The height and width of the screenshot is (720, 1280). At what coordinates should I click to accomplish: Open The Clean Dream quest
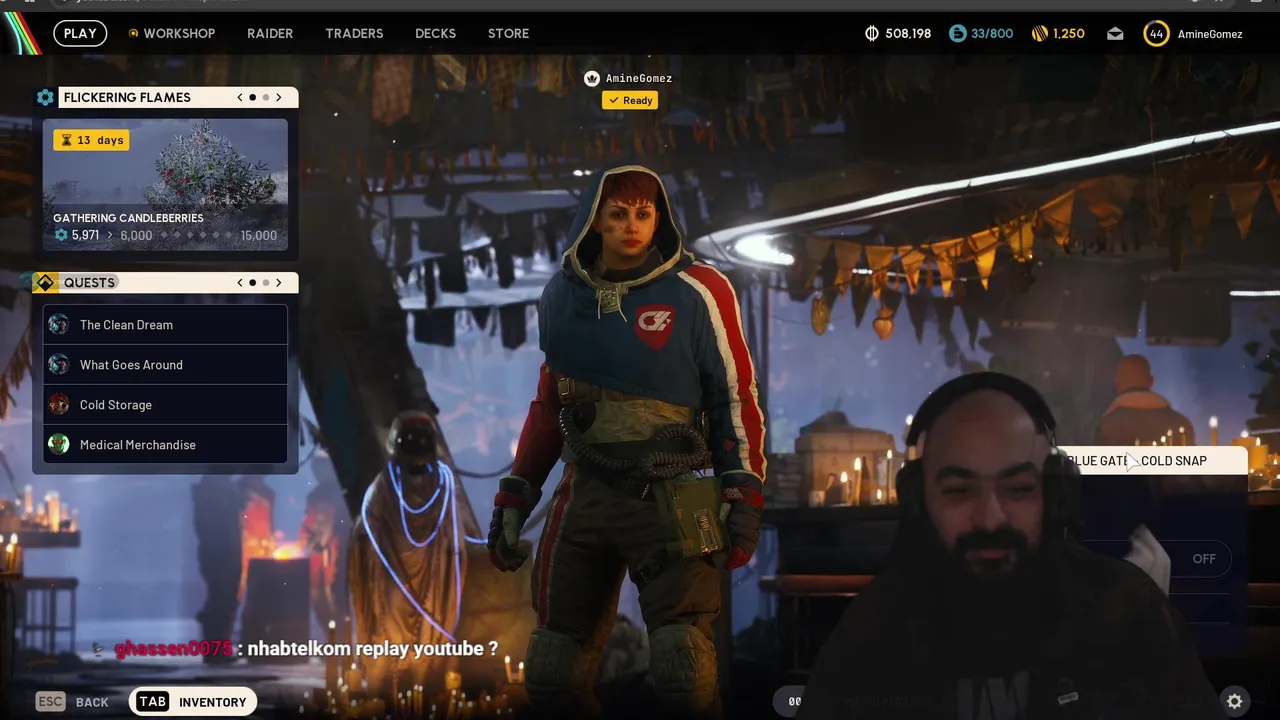pos(166,325)
